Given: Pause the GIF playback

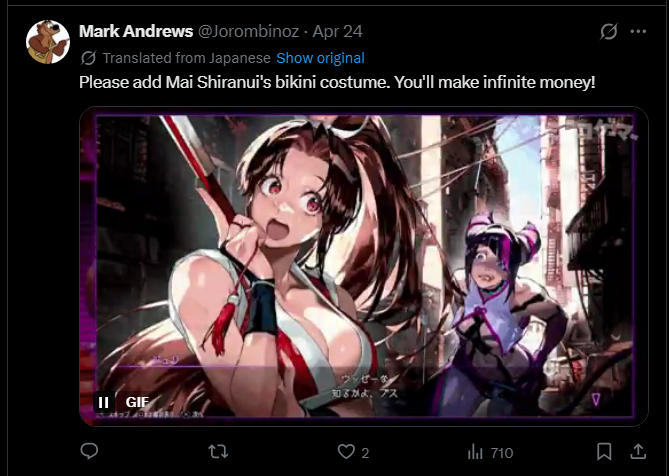Looking at the screenshot, I should point(103,402).
